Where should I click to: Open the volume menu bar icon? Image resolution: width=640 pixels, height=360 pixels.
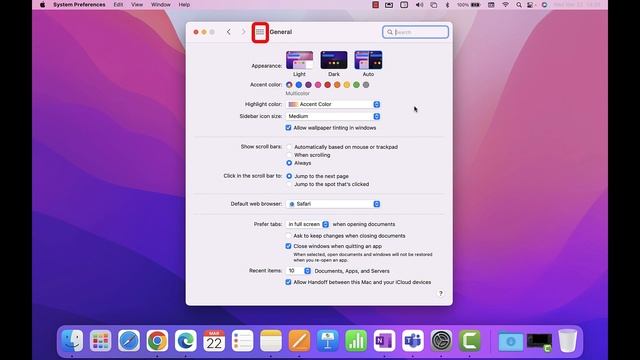[419, 5]
